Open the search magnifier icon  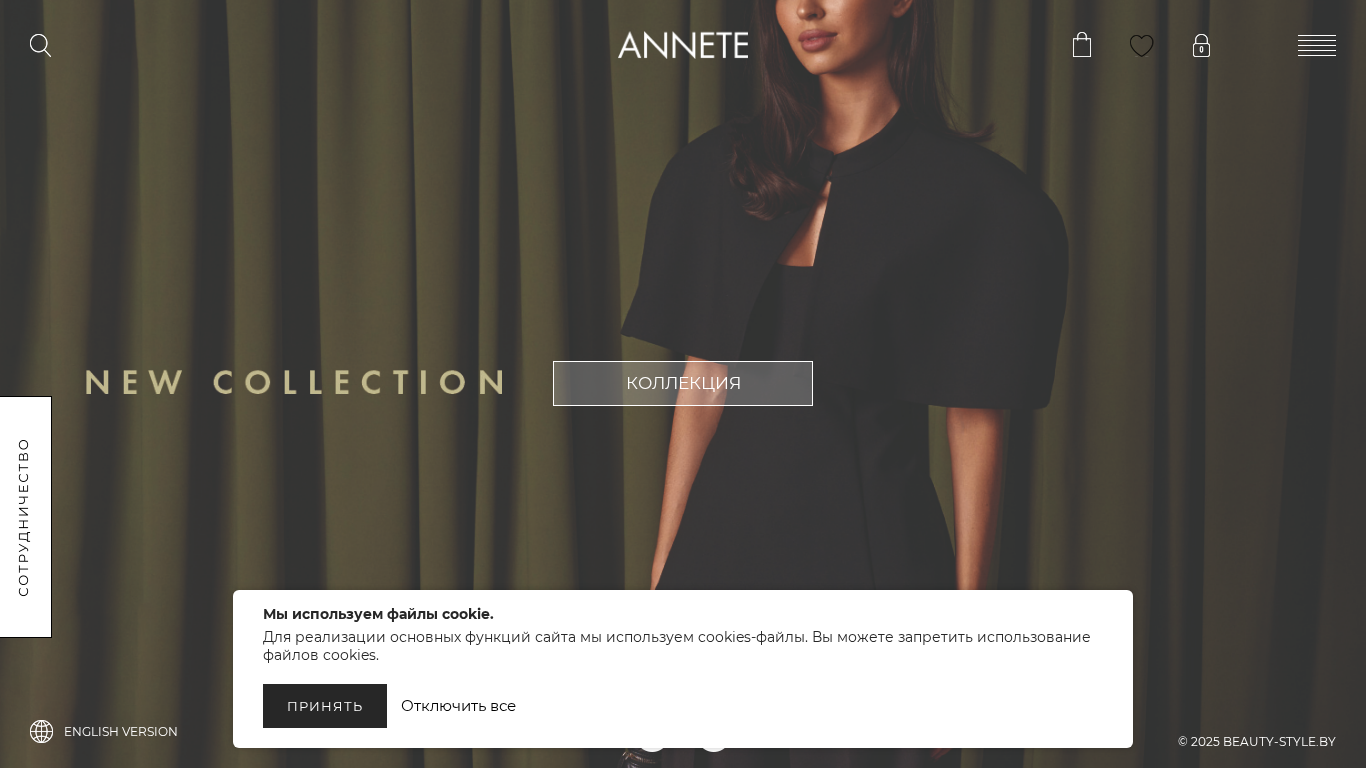pyautogui.click(x=40, y=45)
